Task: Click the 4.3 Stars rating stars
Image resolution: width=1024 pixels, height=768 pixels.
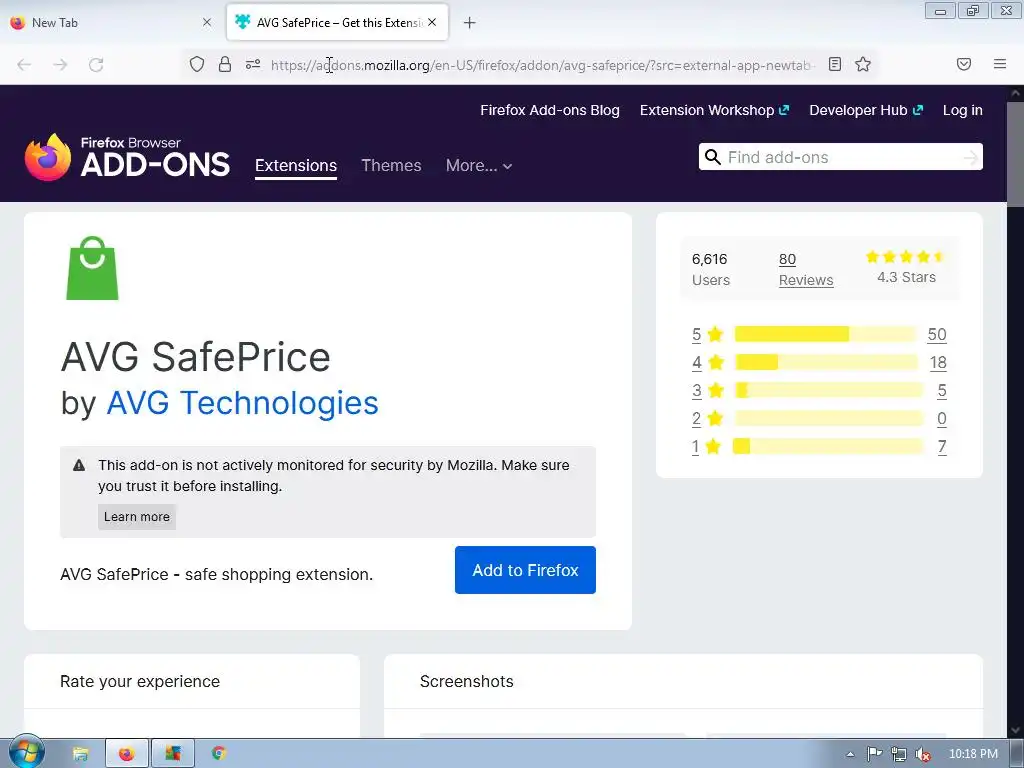Action: pos(906,257)
